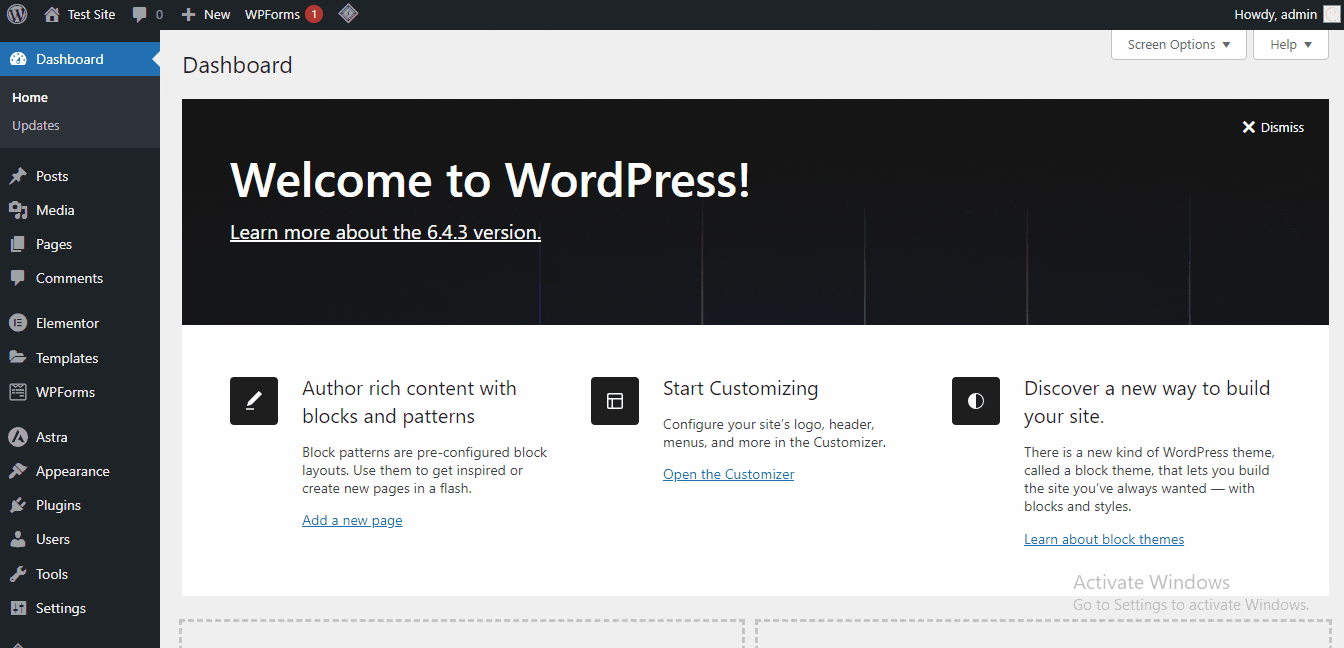Expand the Screen Options panel
This screenshot has width=1344, height=648.
click(1178, 44)
